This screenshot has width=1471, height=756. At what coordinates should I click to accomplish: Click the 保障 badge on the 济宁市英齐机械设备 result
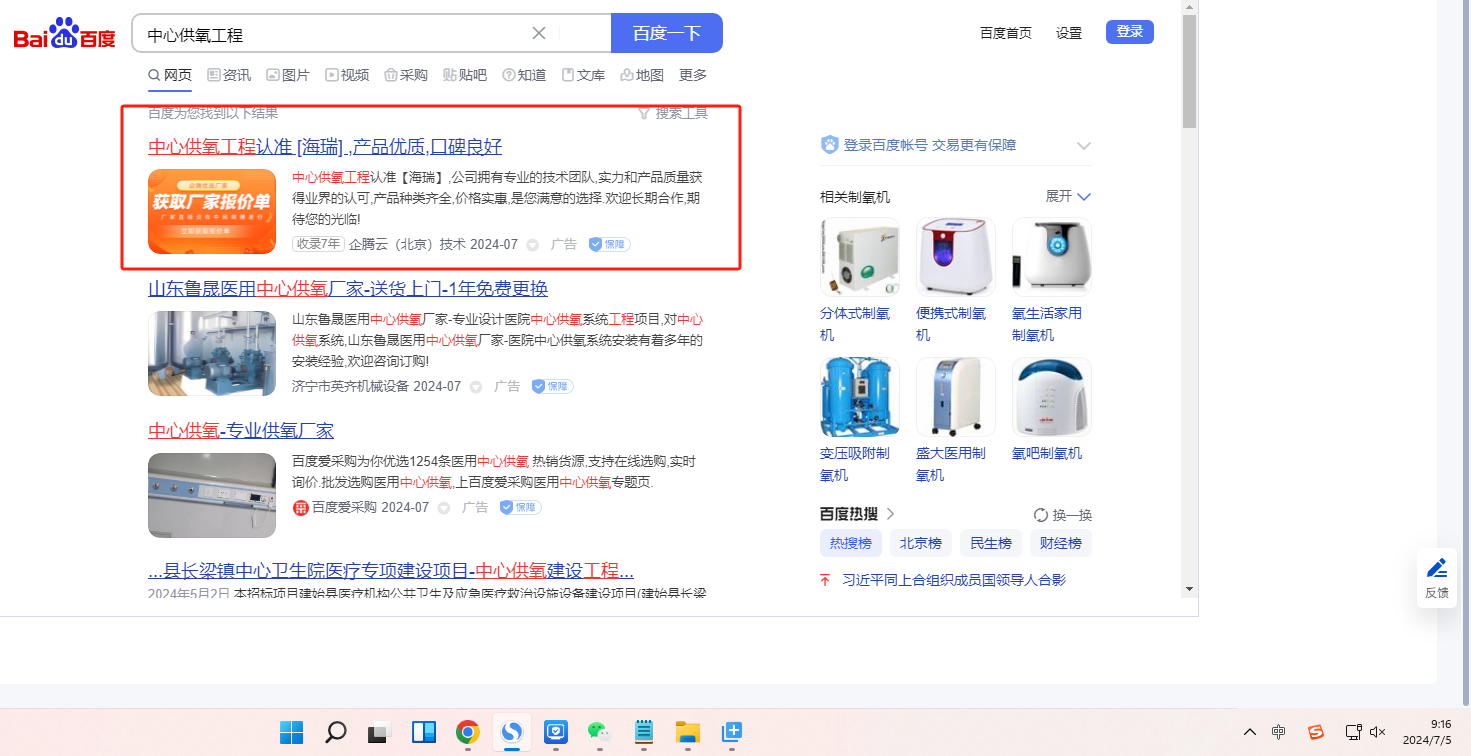[x=552, y=386]
